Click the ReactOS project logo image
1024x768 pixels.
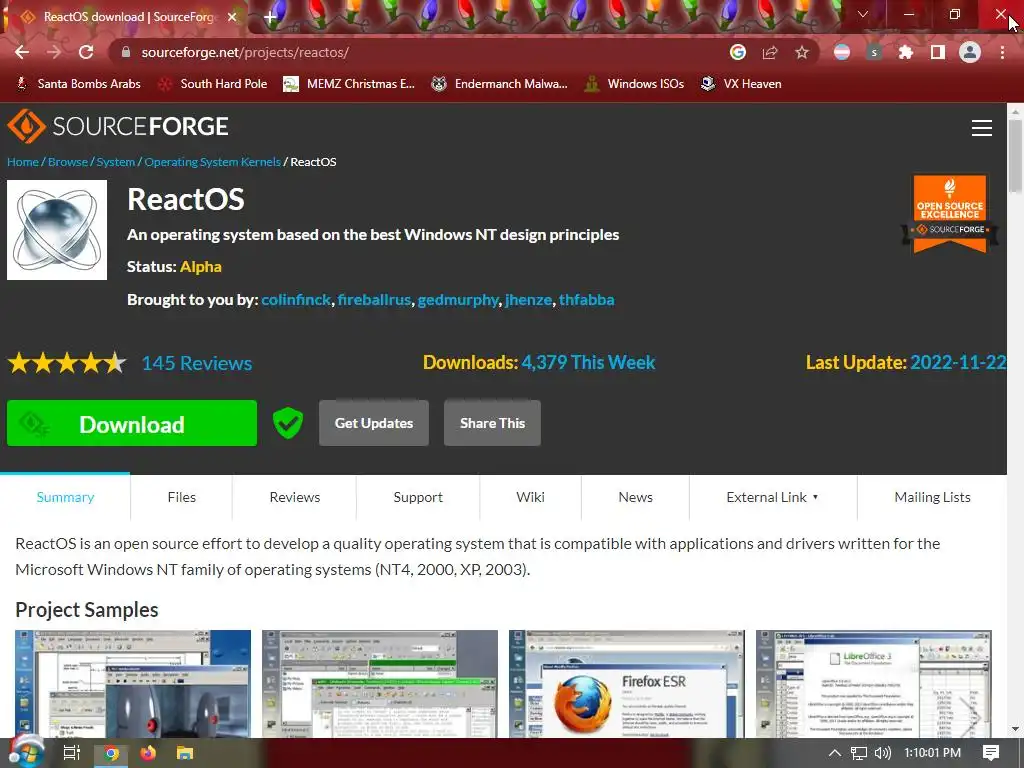pos(57,230)
